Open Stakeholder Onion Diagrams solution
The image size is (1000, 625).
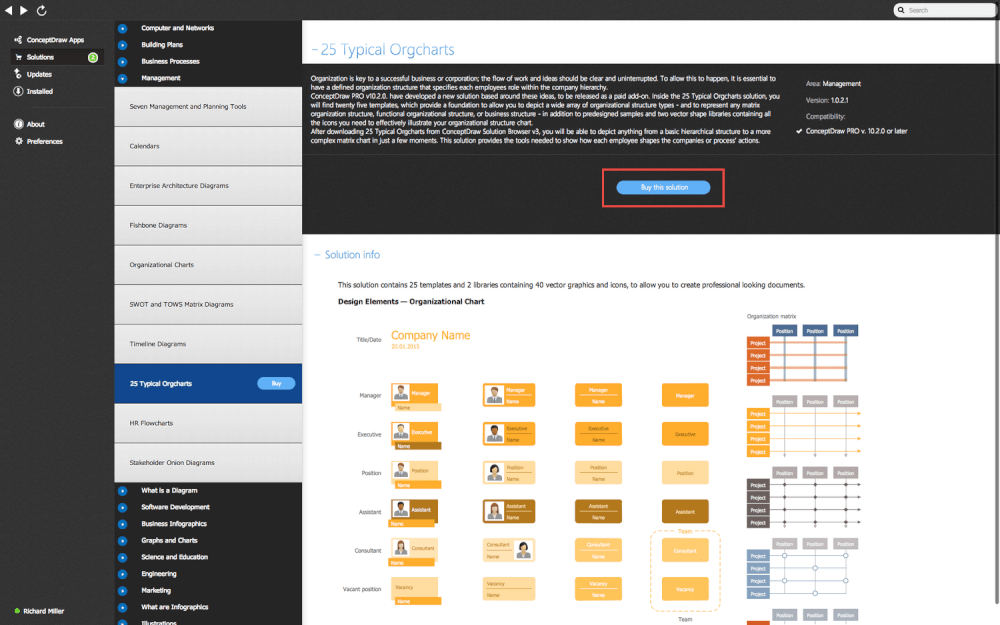pos(208,462)
